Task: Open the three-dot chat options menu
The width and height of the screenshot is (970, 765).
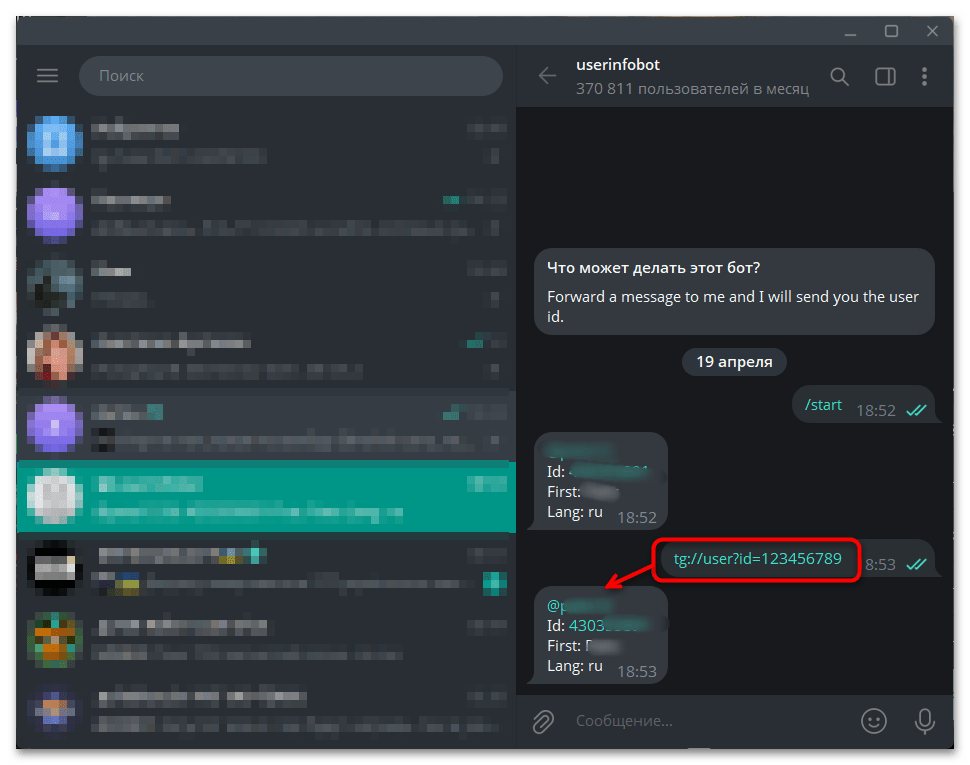Action: 924,76
